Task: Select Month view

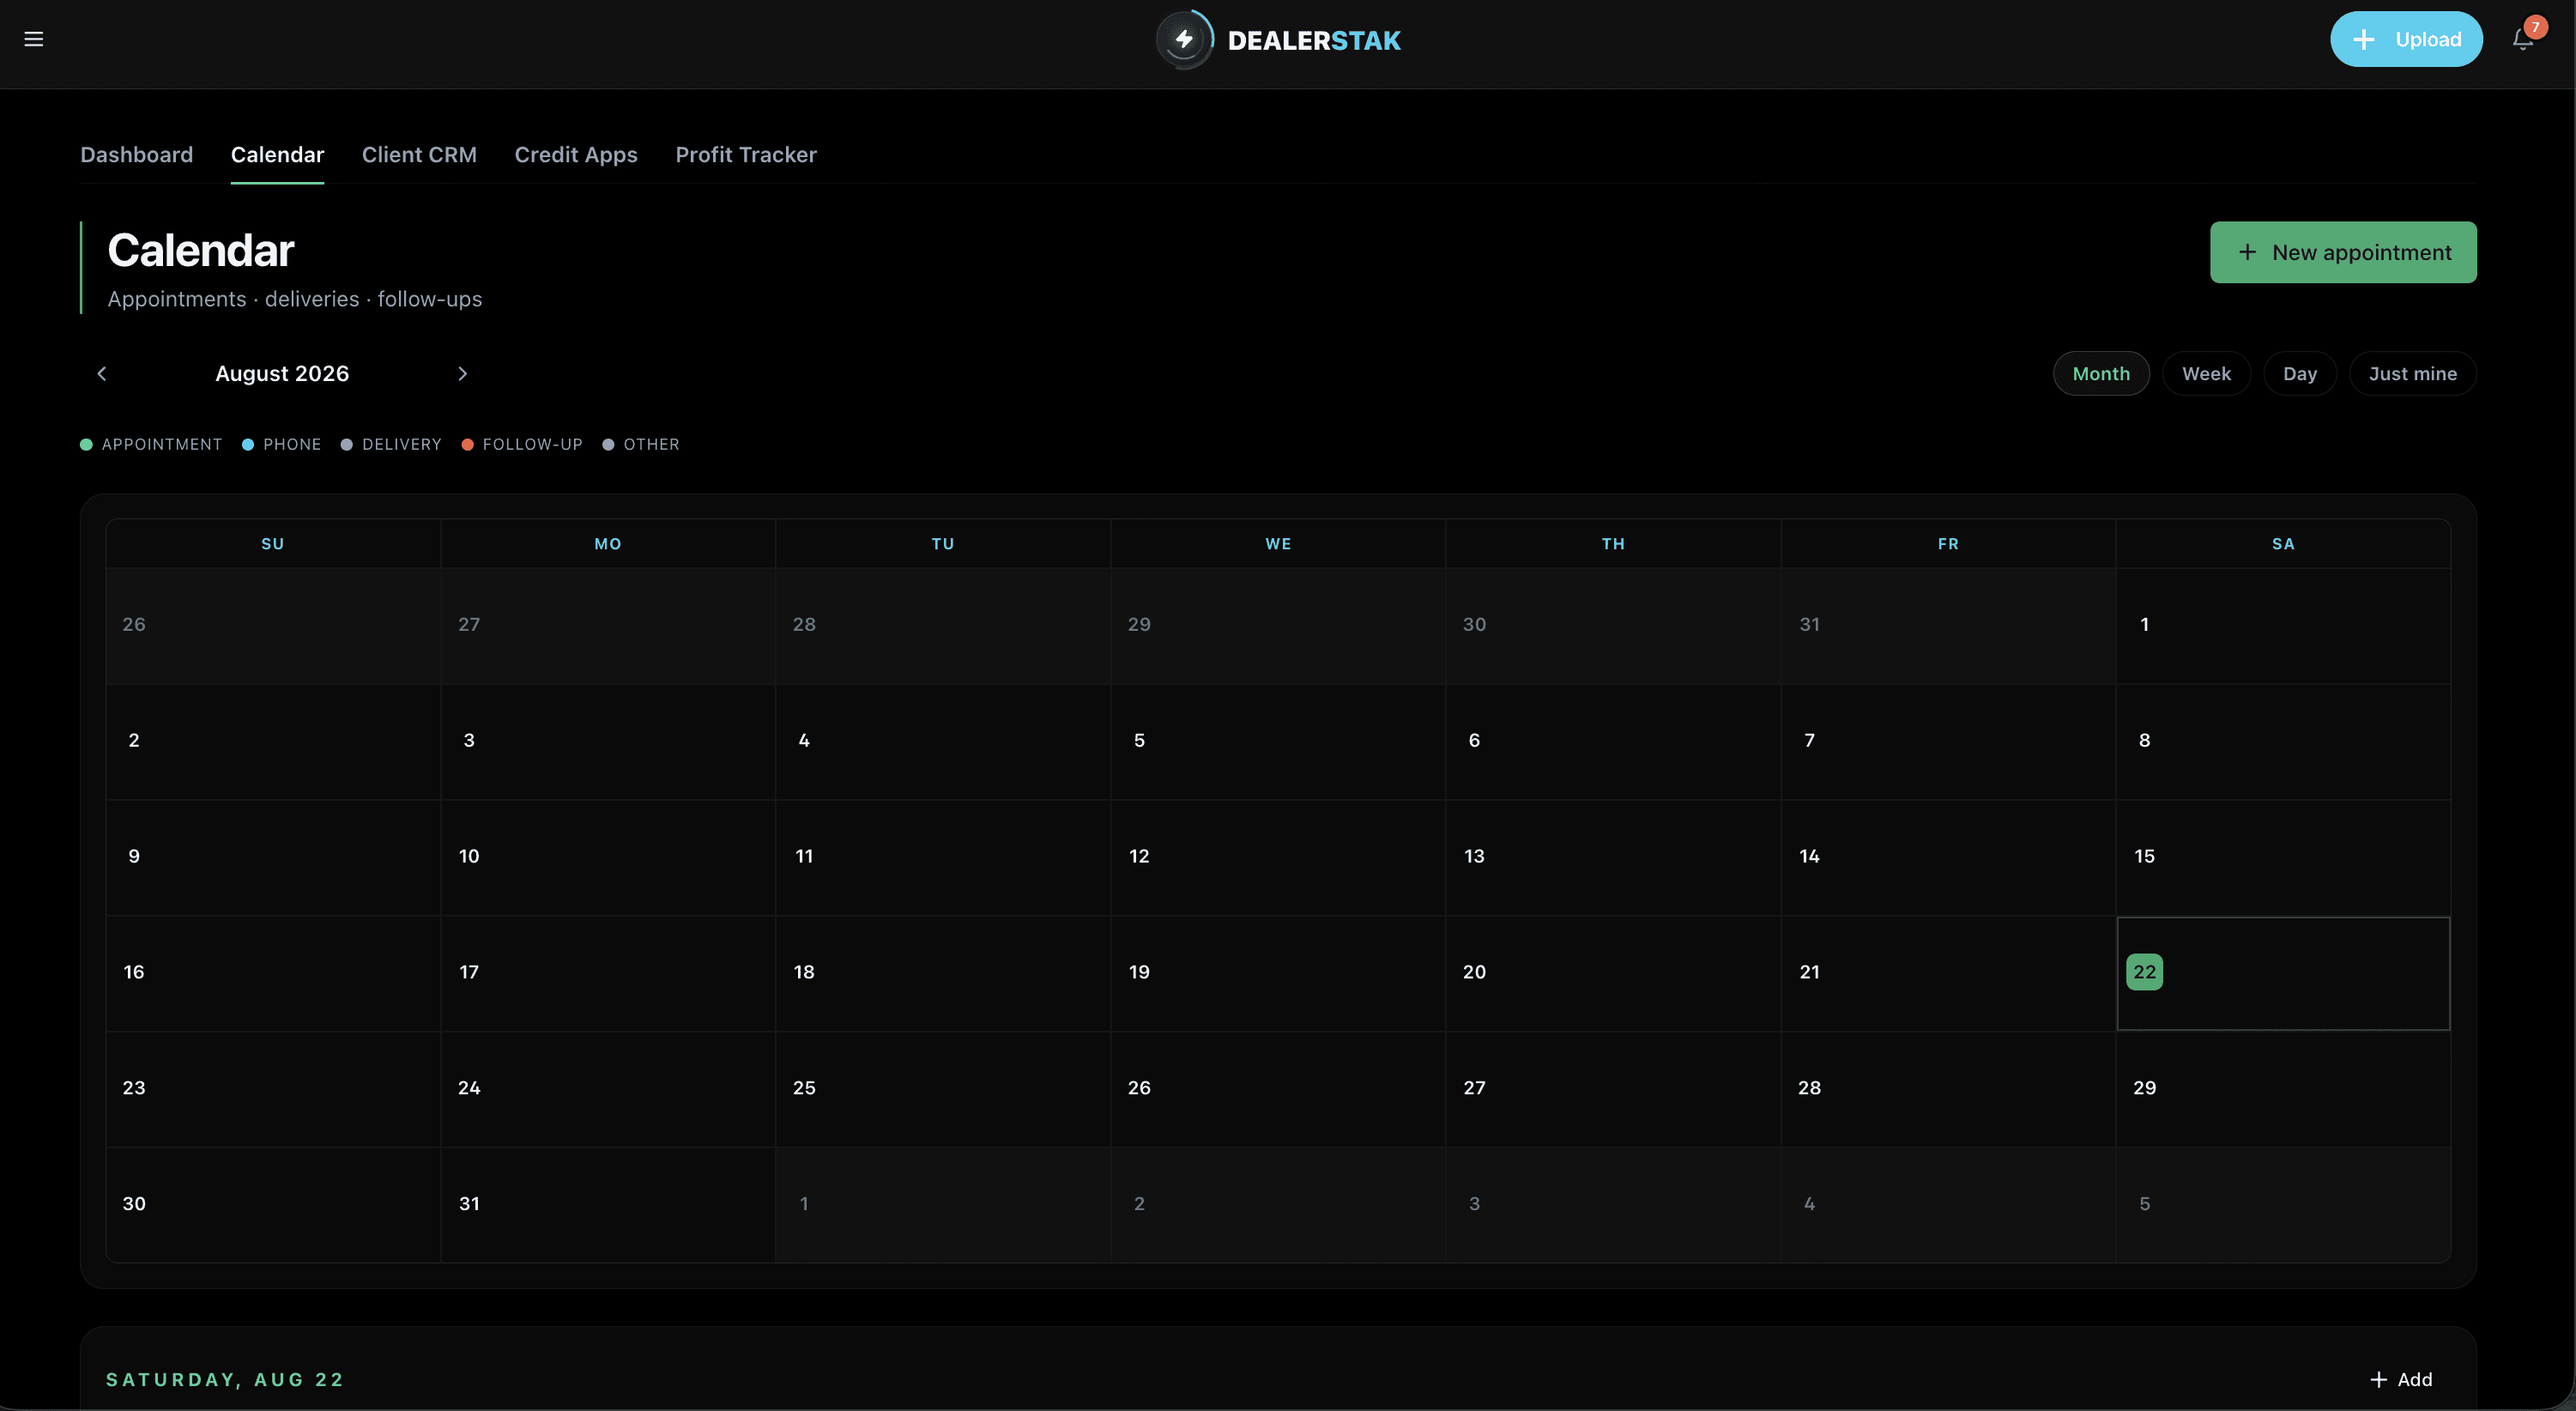Action: pos(2101,373)
